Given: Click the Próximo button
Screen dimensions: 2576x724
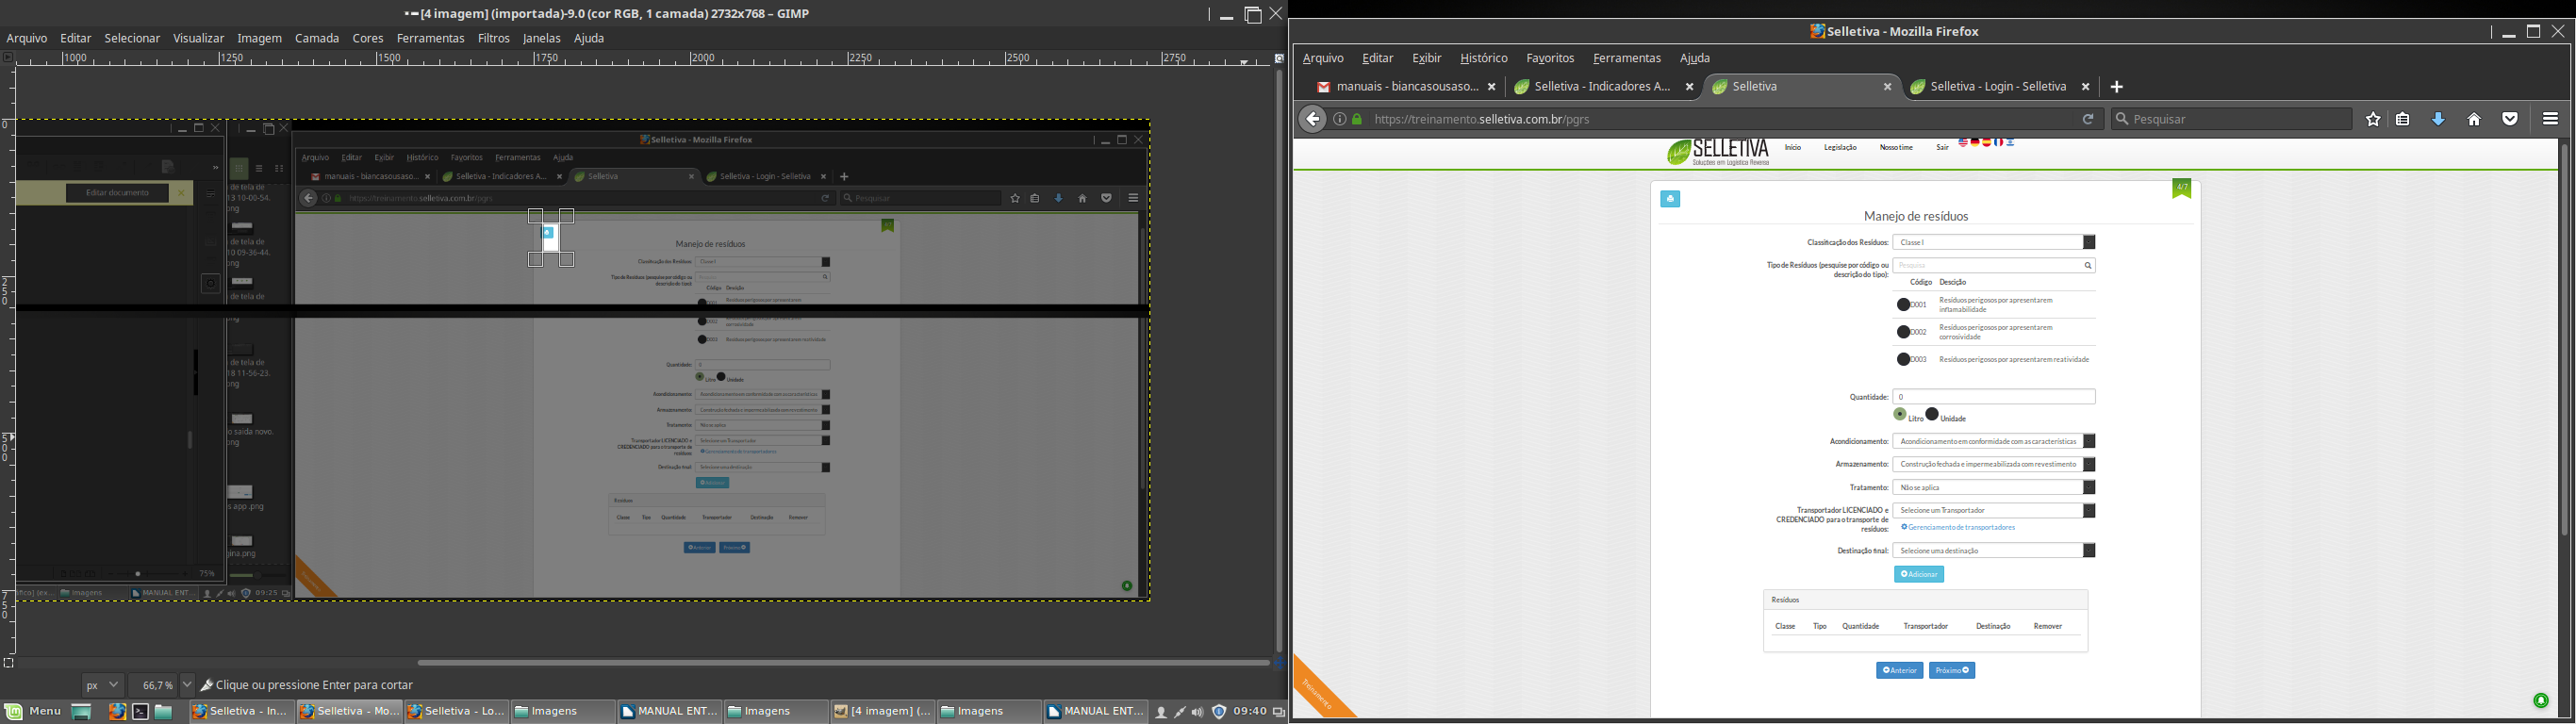Looking at the screenshot, I should 1952,671.
